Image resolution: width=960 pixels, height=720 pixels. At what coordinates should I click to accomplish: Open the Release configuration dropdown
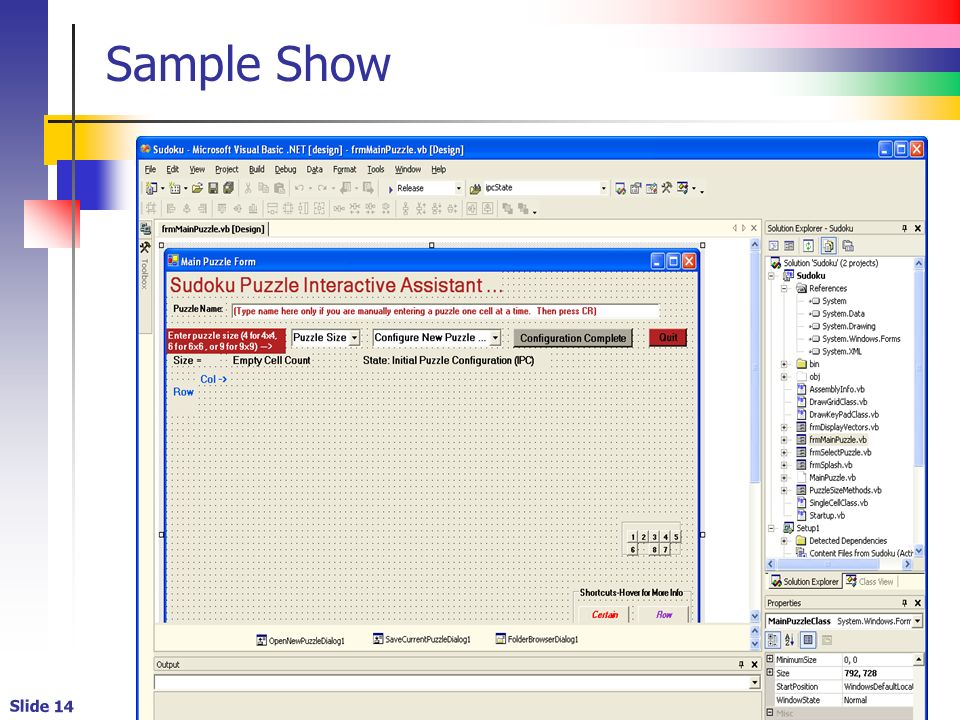[x=458, y=189]
